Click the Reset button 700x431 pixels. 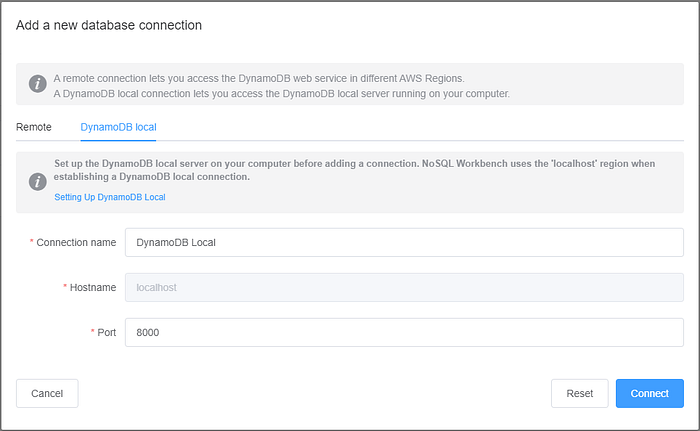pyautogui.click(x=580, y=393)
